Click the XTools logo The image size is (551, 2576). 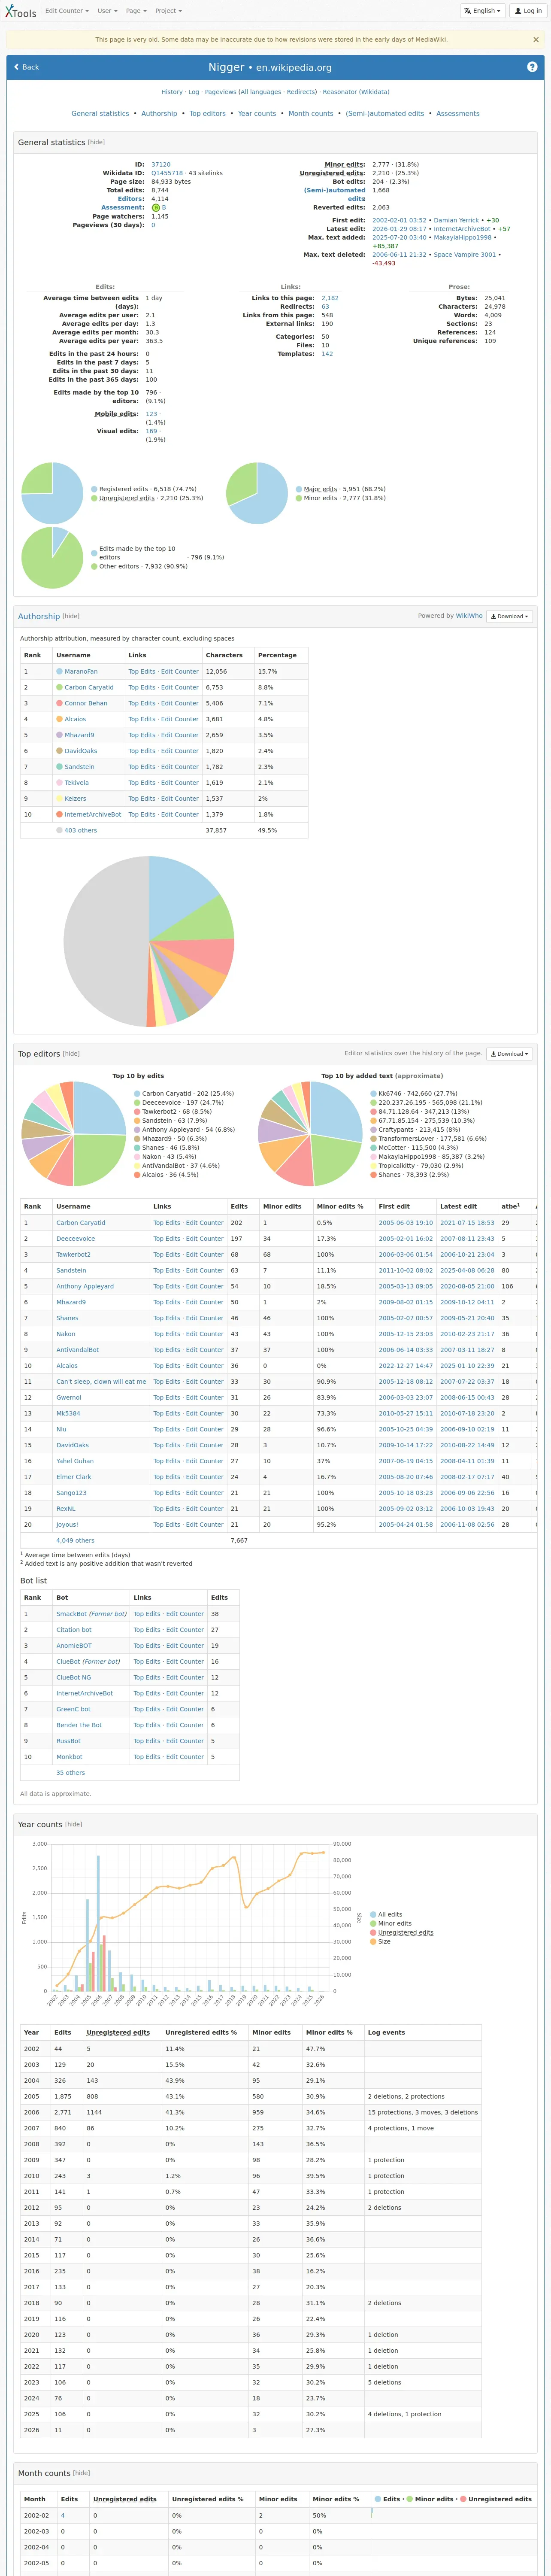20,11
